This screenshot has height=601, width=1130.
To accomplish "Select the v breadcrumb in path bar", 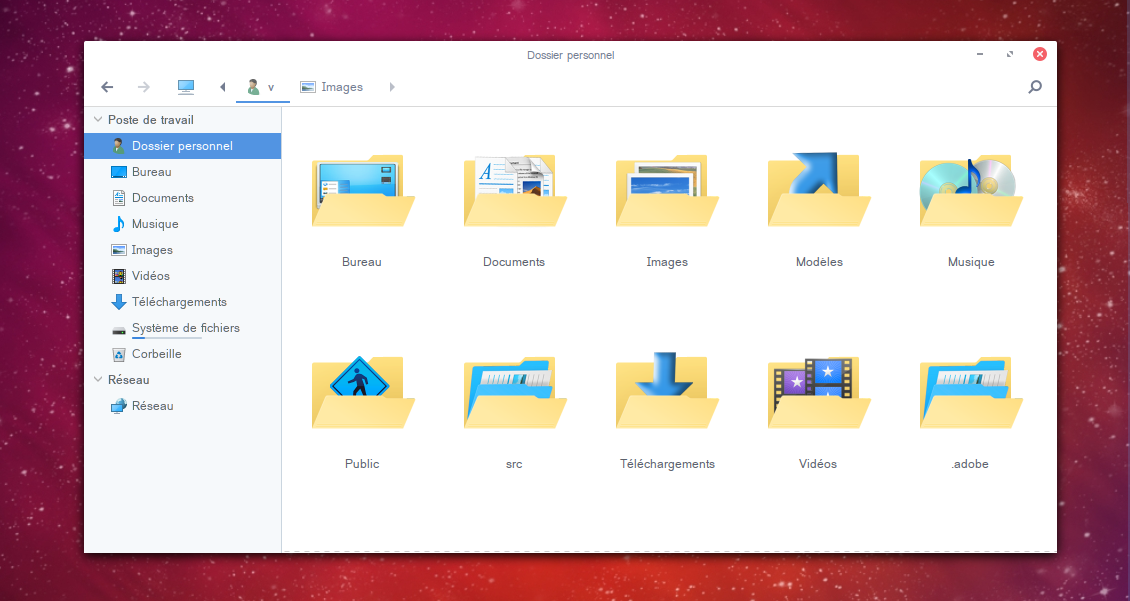I will pos(262,87).
